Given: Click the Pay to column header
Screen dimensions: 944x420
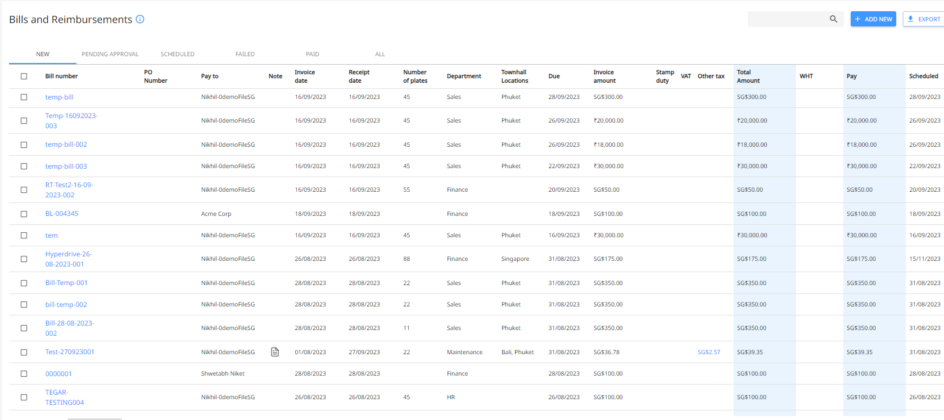Looking at the screenshot, I should 210,76.
